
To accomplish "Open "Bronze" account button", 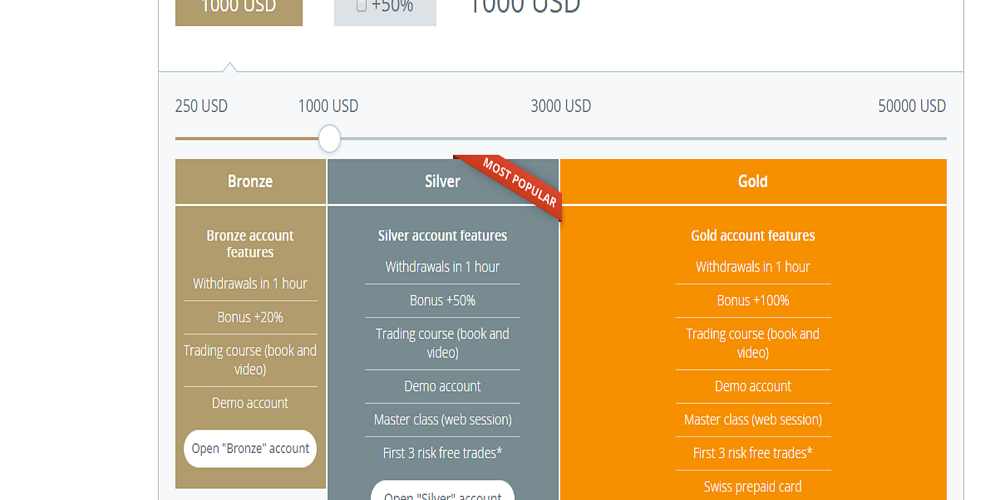I will [250, 448].
